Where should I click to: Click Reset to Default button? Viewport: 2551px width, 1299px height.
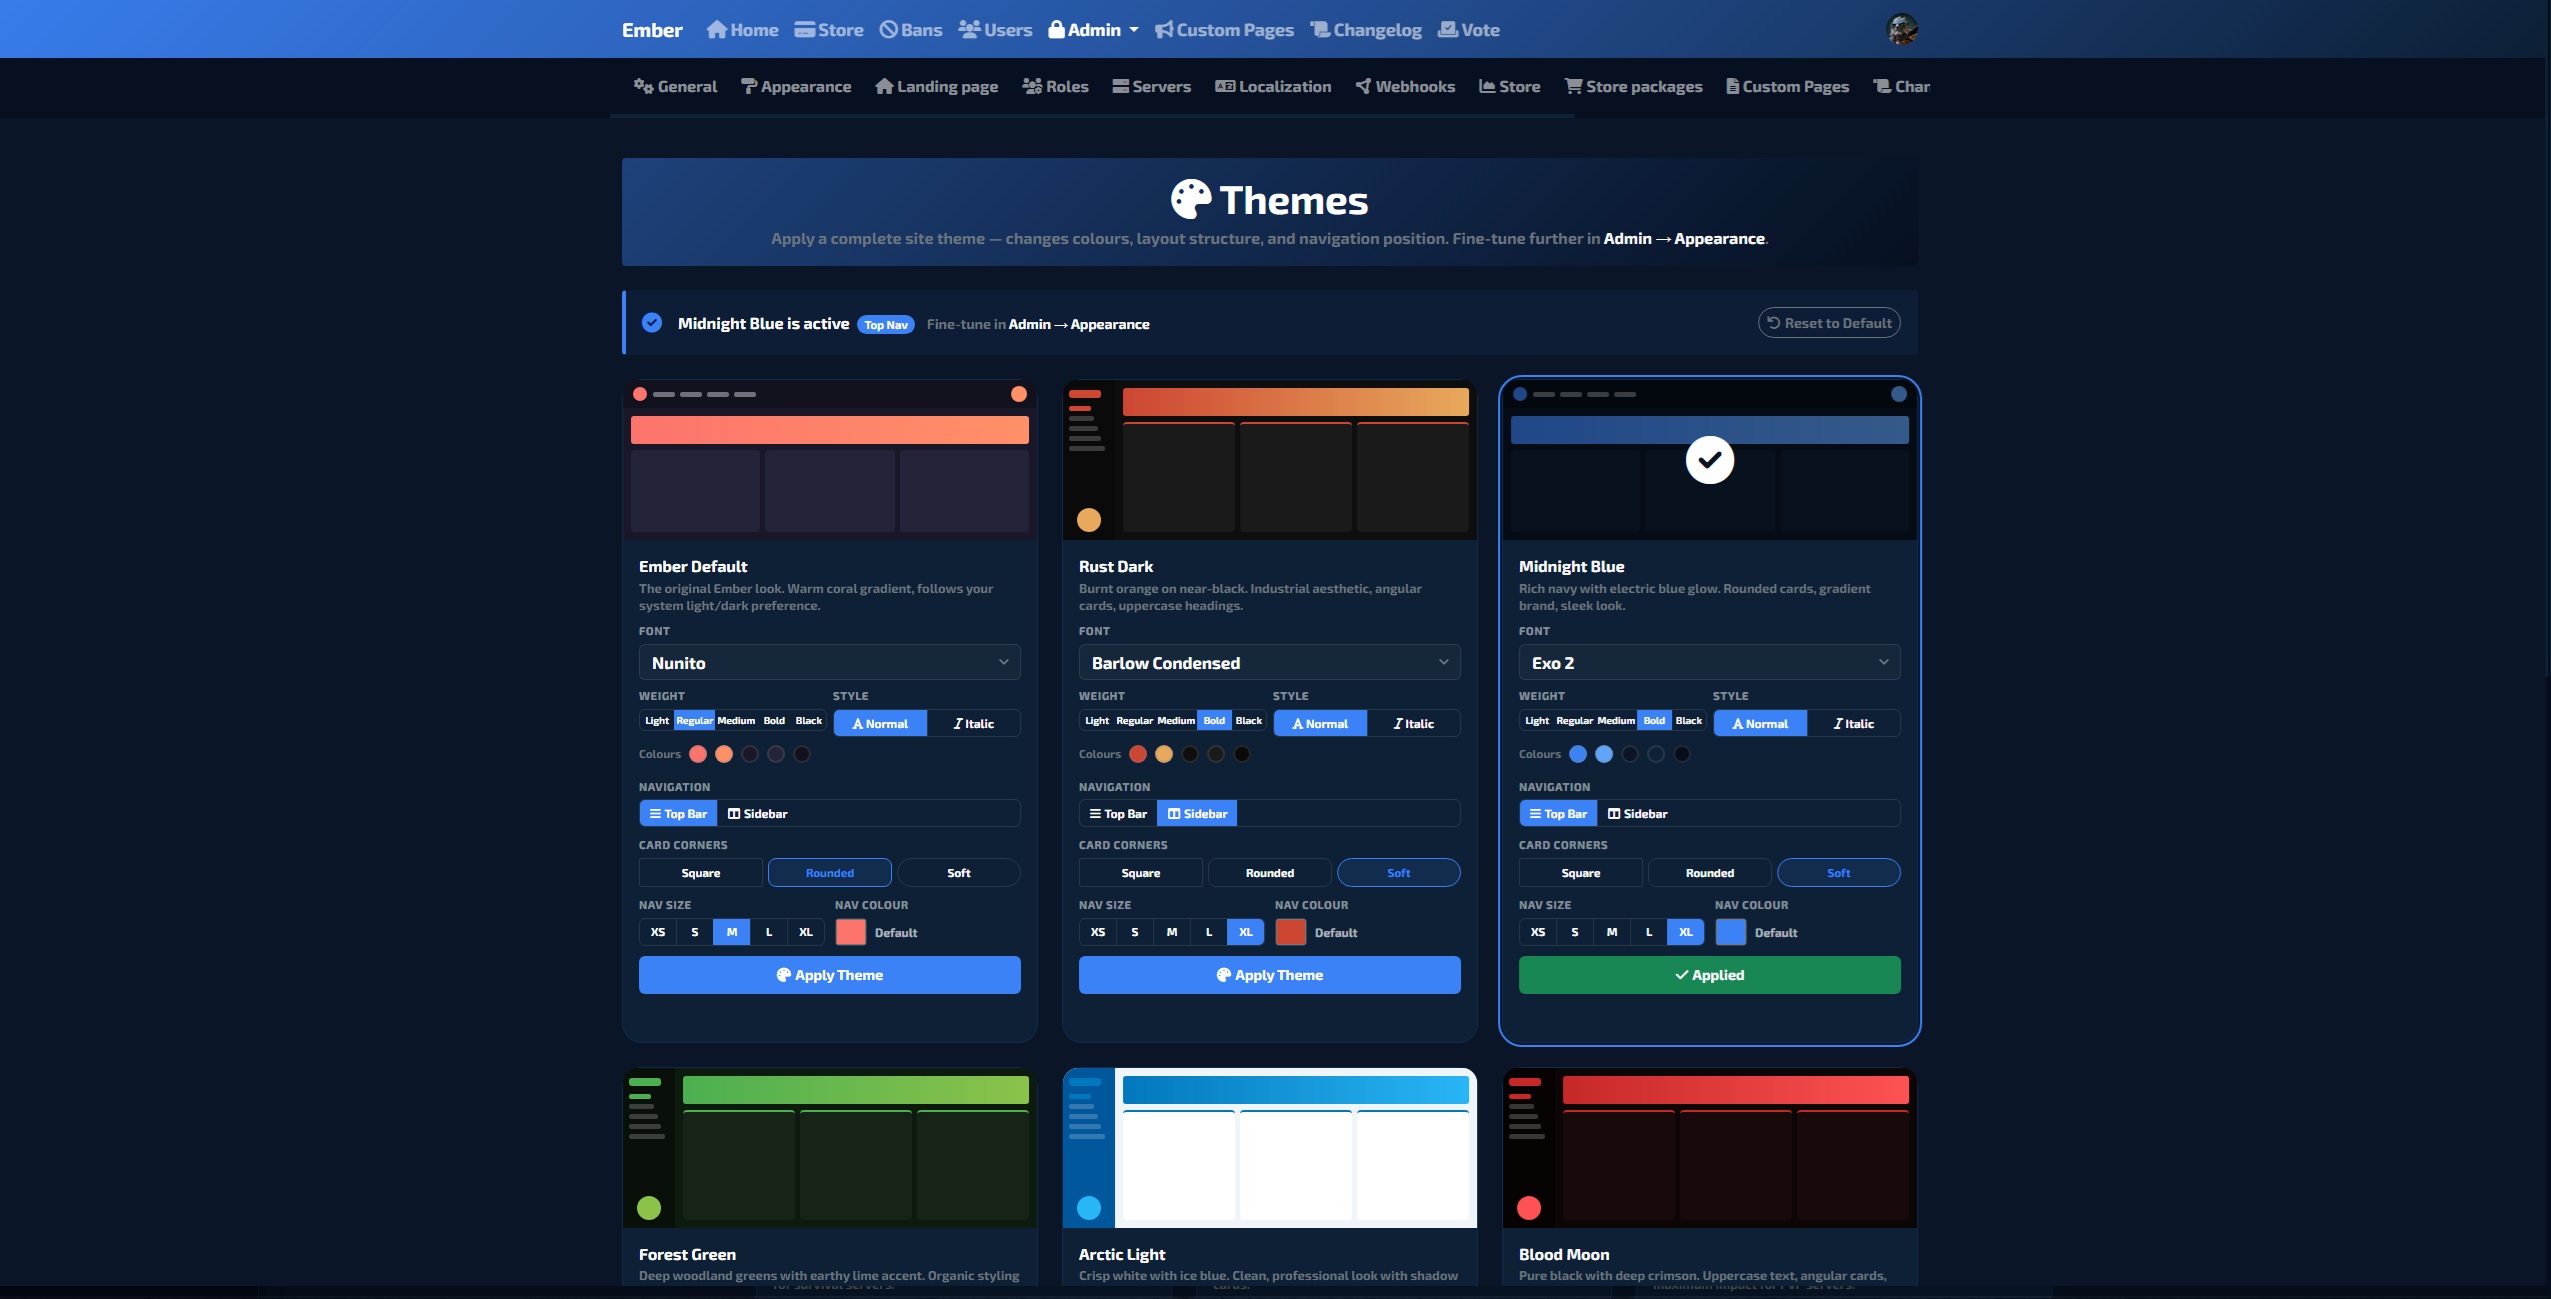(x=1828, y=323)
